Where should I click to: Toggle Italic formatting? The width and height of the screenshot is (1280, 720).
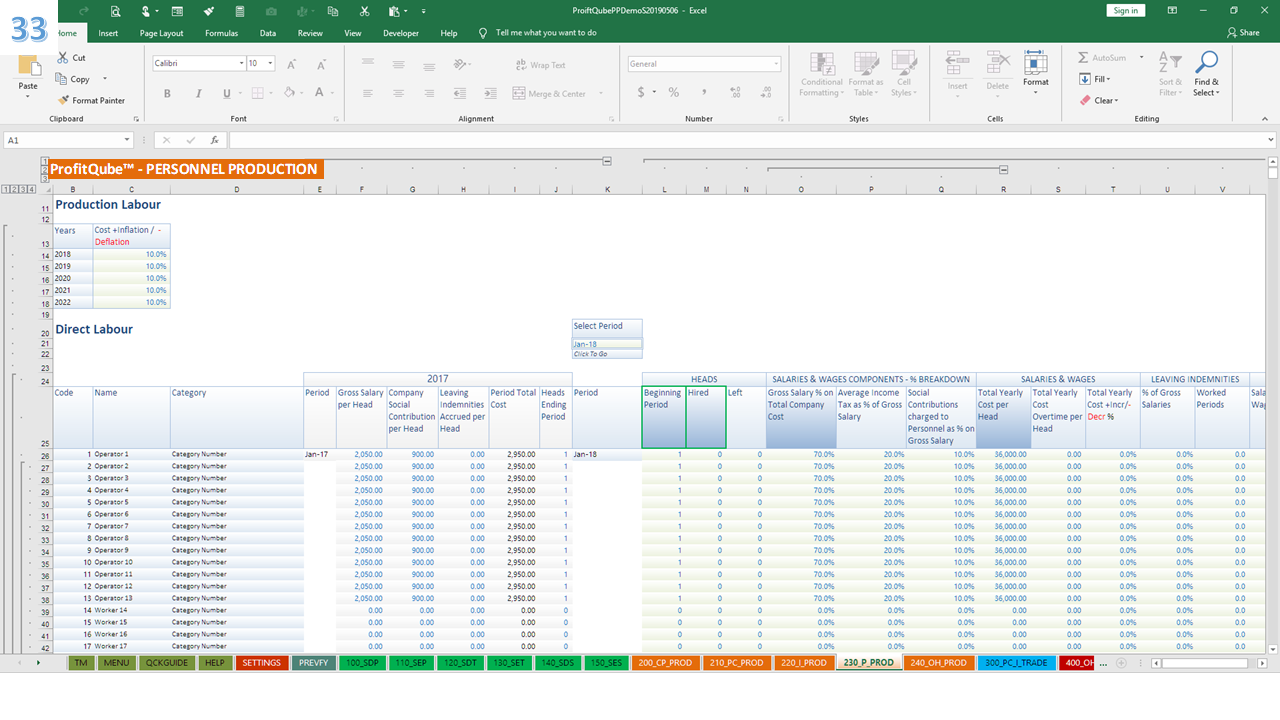pyautogui.click(x=197, y=93)
